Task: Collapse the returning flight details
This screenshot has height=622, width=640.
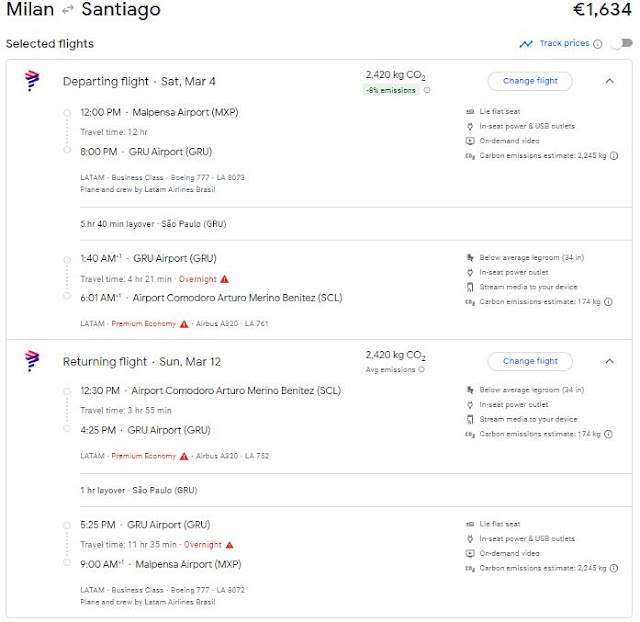Action: tap(609, 361)
